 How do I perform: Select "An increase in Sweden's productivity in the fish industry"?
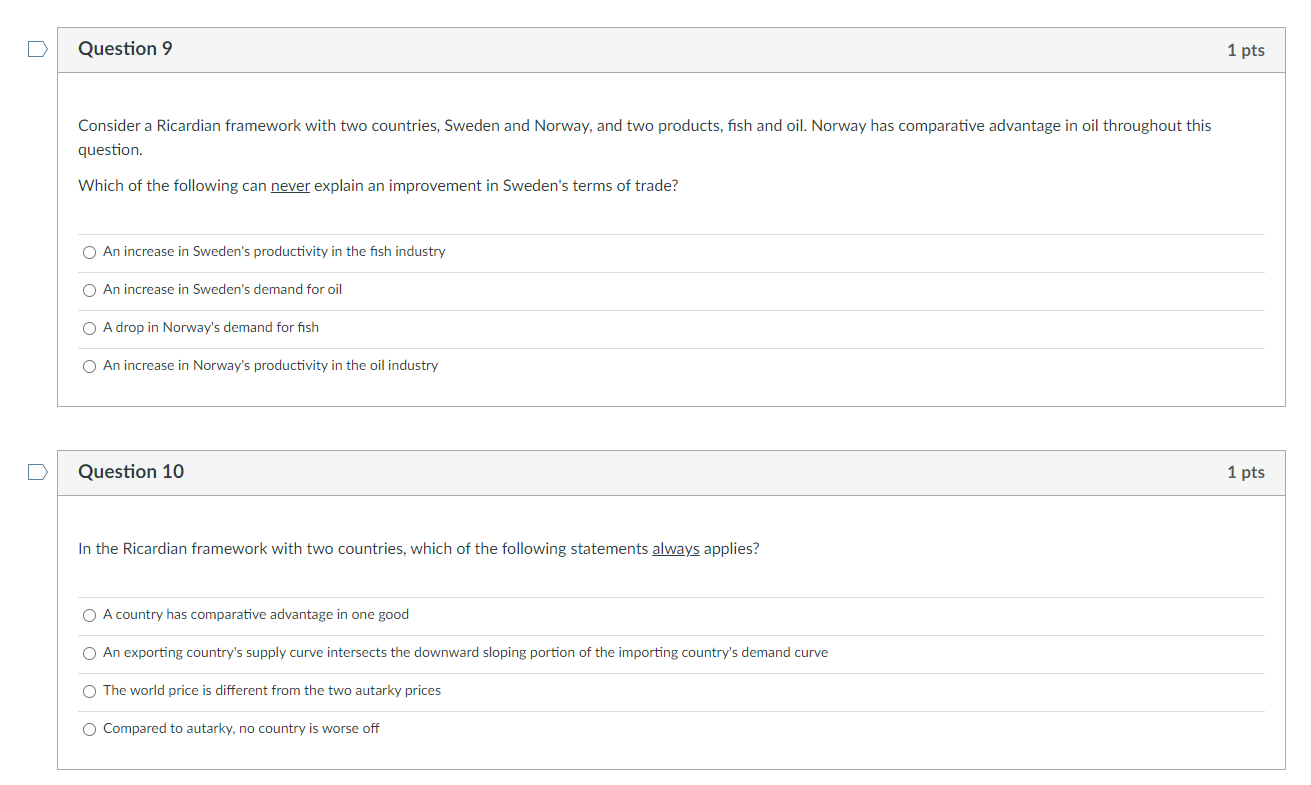tap(89, 252)
